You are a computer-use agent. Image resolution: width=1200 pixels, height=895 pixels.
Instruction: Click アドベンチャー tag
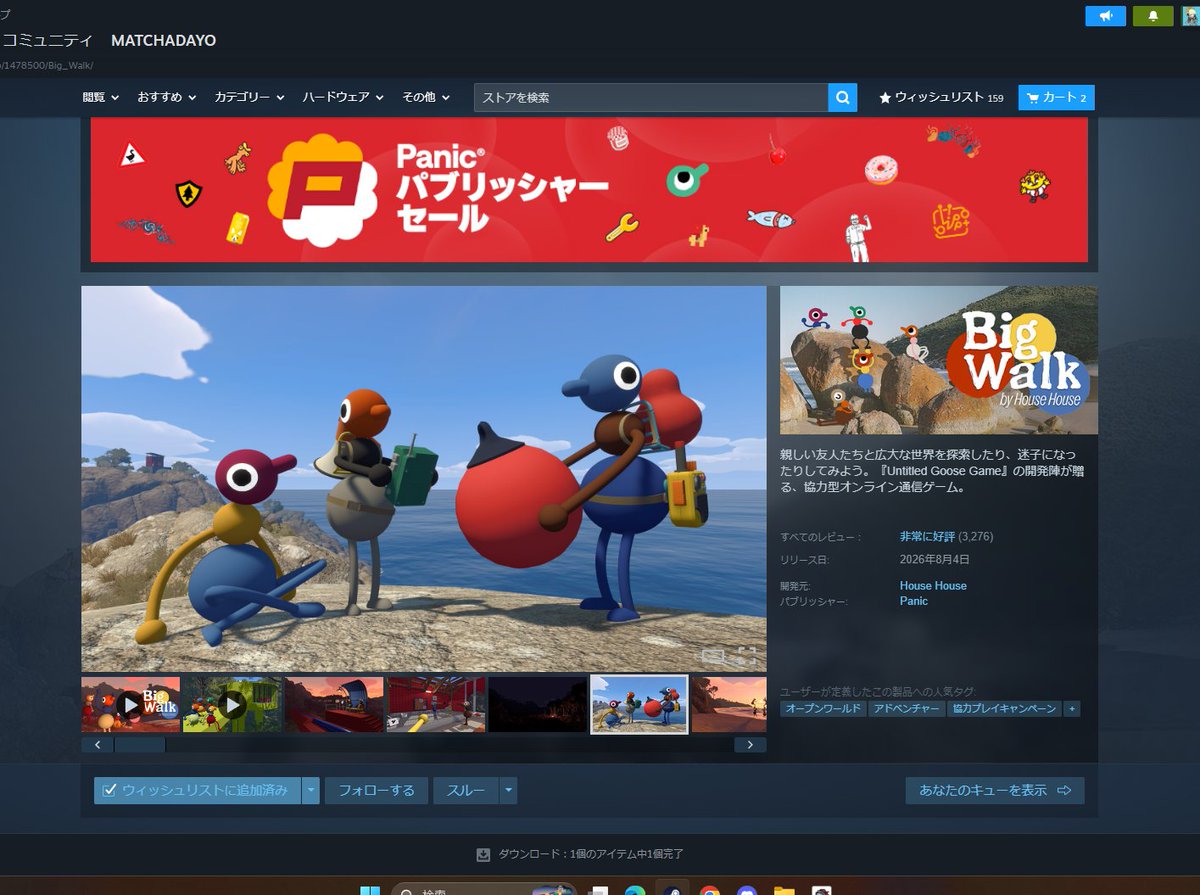[906, 708]
